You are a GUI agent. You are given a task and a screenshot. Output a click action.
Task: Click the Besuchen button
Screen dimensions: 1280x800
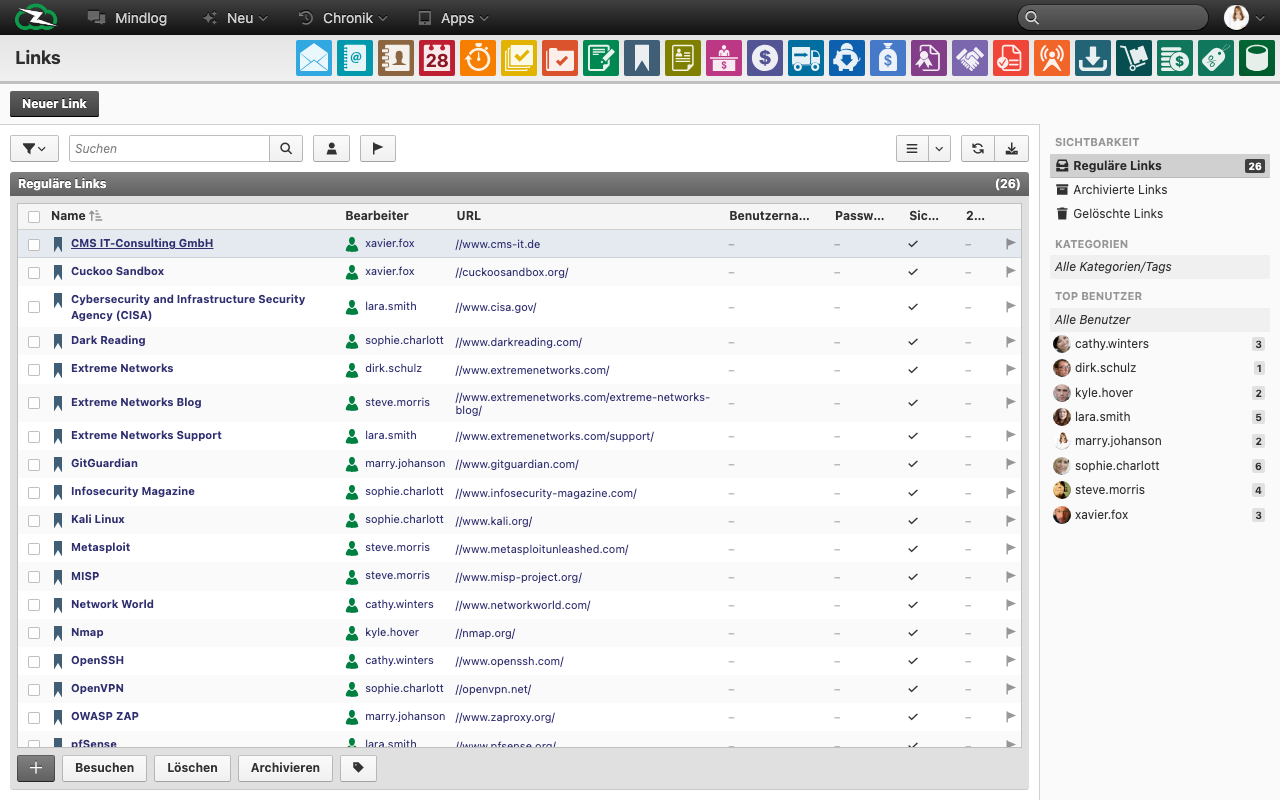(x=105, y=768)
